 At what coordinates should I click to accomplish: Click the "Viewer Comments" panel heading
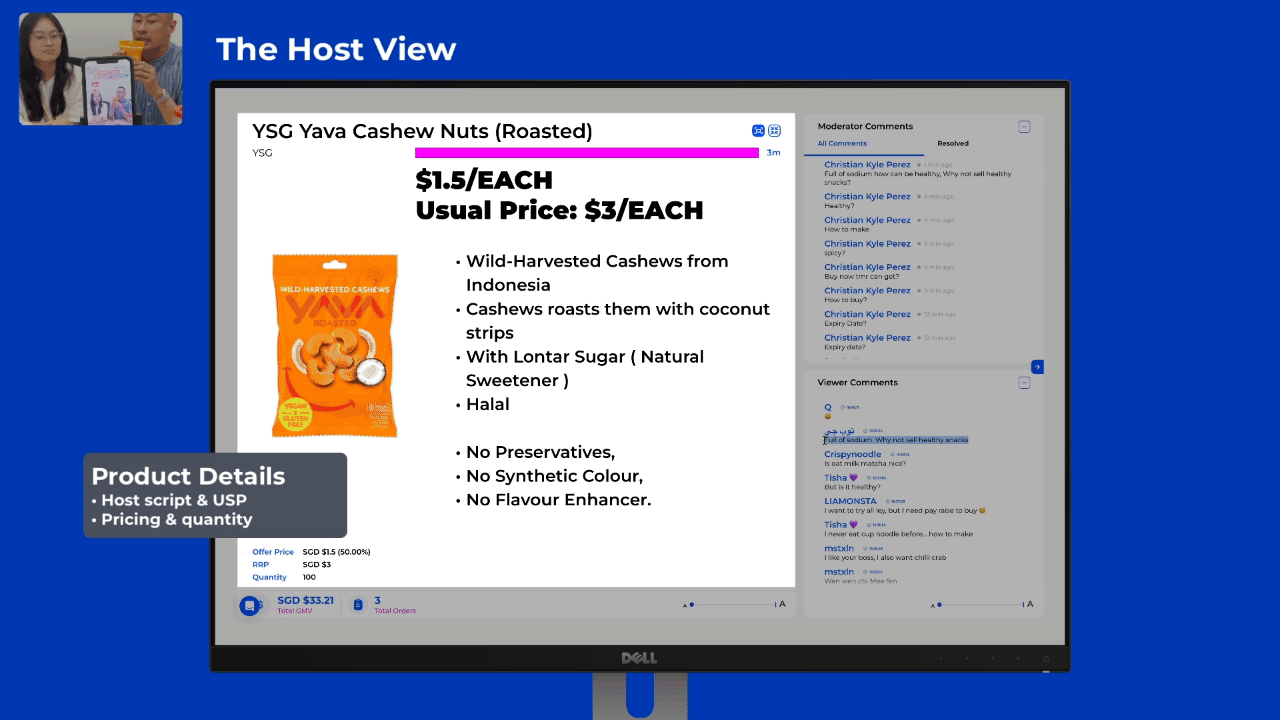(858, 383)
